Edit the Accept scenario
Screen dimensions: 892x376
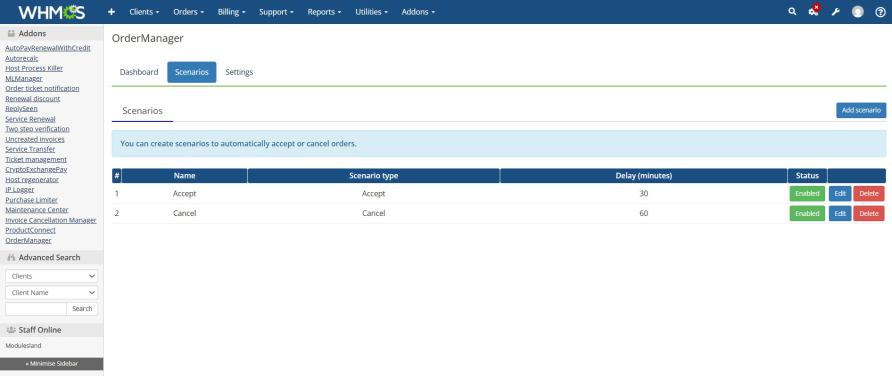coord(840,193)
